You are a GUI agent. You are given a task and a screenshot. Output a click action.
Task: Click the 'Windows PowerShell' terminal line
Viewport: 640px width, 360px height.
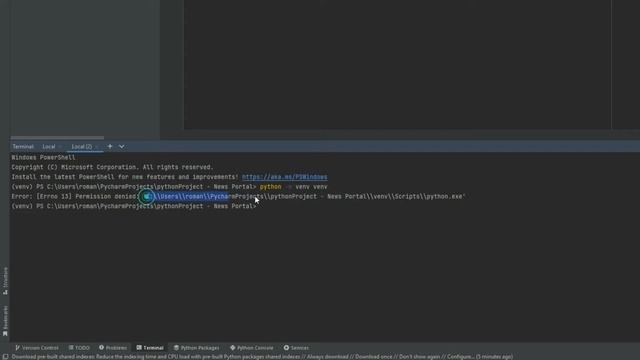pos(43,158)
